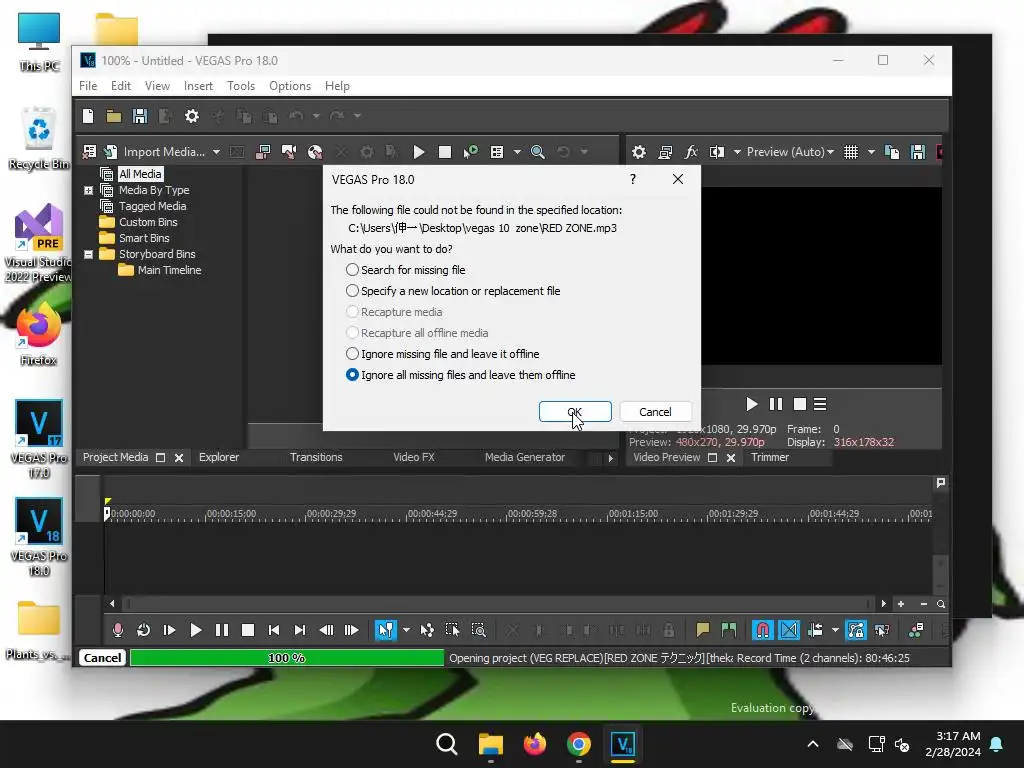Confirm the dialog with OK
Viewport: 1024px width, 768px height.
pyautogui.click(x=575, y=411)
